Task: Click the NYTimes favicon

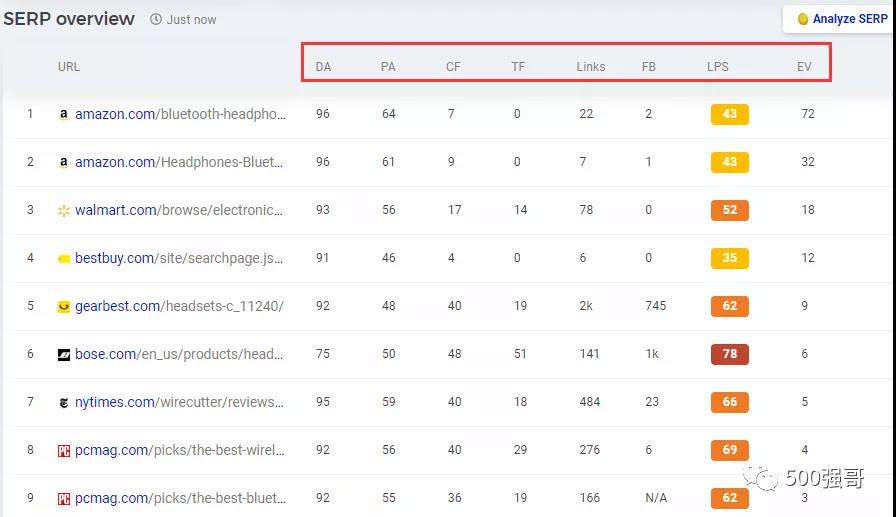Action: click(x=64, y=403)
